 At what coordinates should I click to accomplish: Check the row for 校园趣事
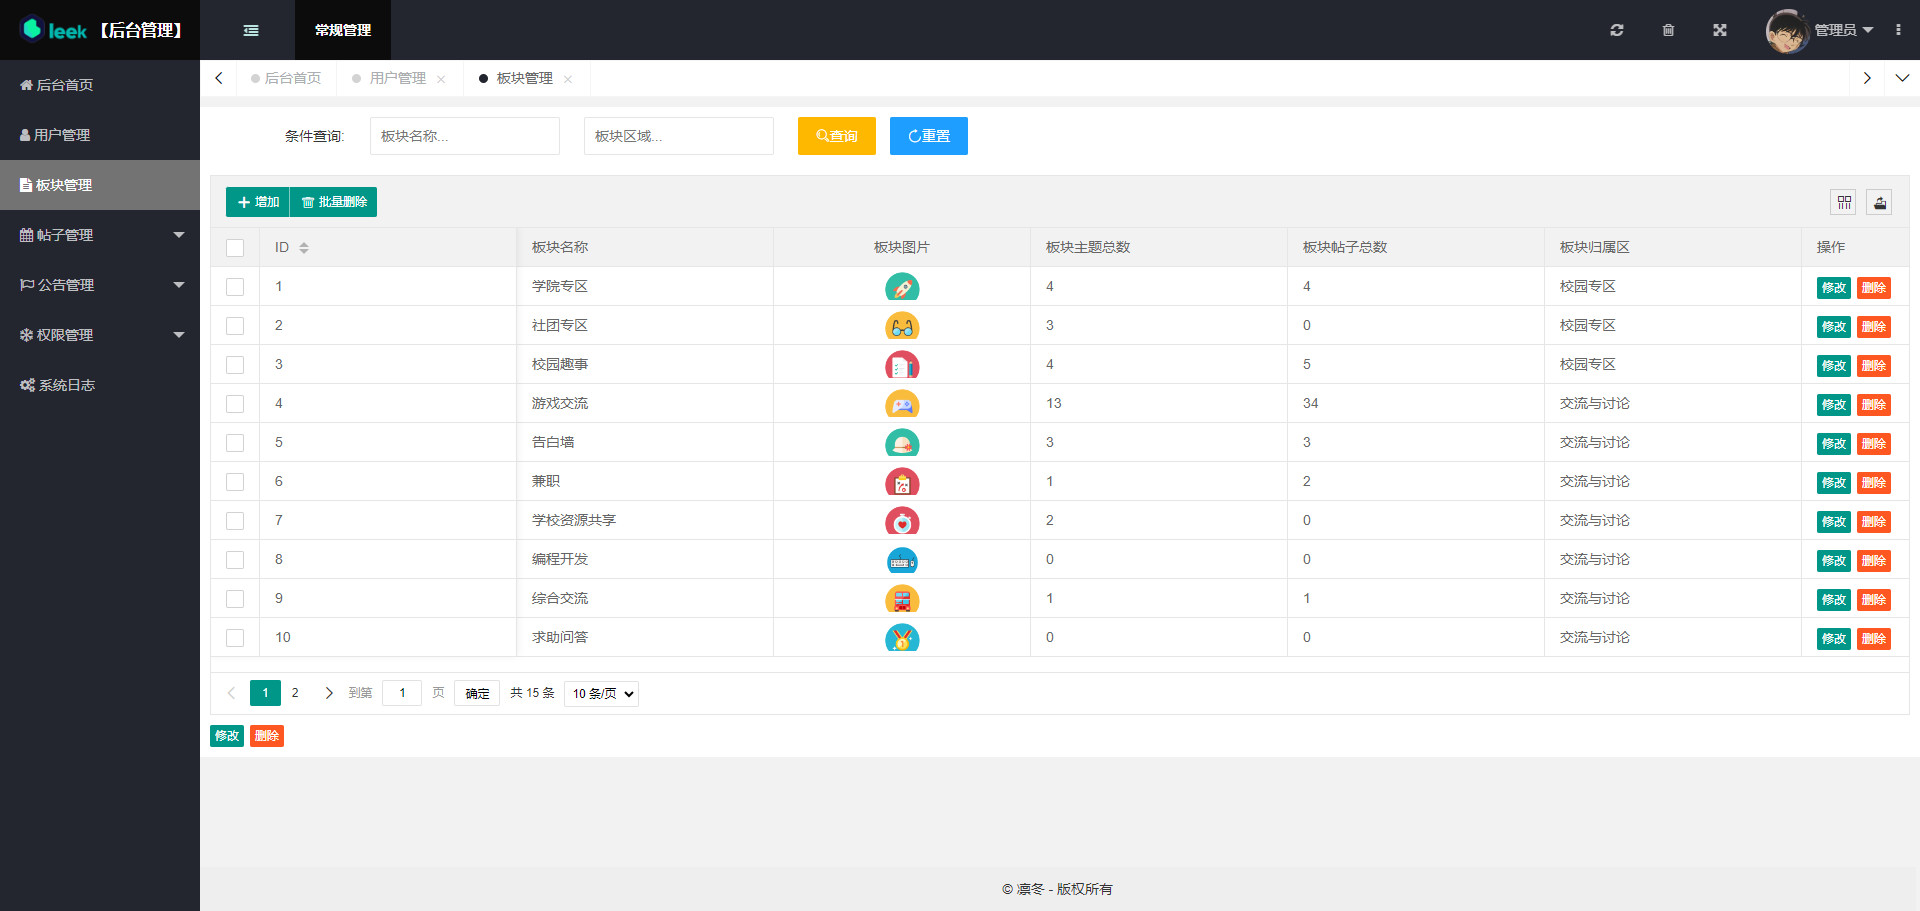pyautogui.click(x=235, y=365)
